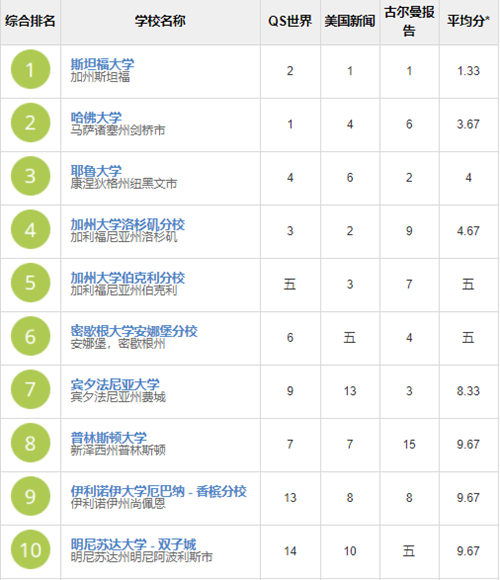This screenshot has width=500, height=580.
Task: Open the 伊利诺伊大学厄巴纳 - 香槟分校 link
Action: 158,491
